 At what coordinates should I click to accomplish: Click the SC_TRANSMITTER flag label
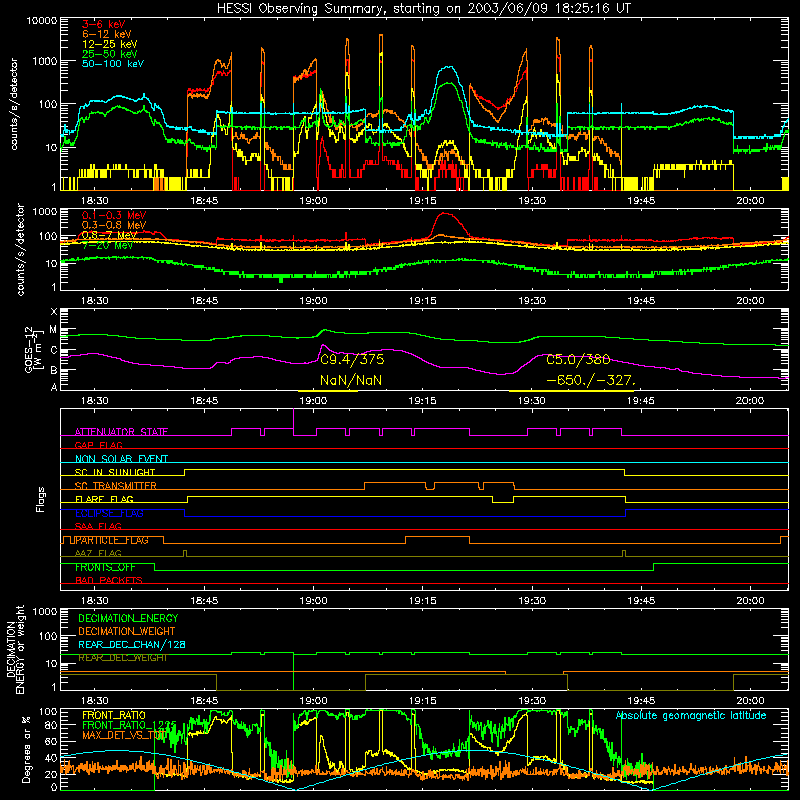(x=115, y=486)
